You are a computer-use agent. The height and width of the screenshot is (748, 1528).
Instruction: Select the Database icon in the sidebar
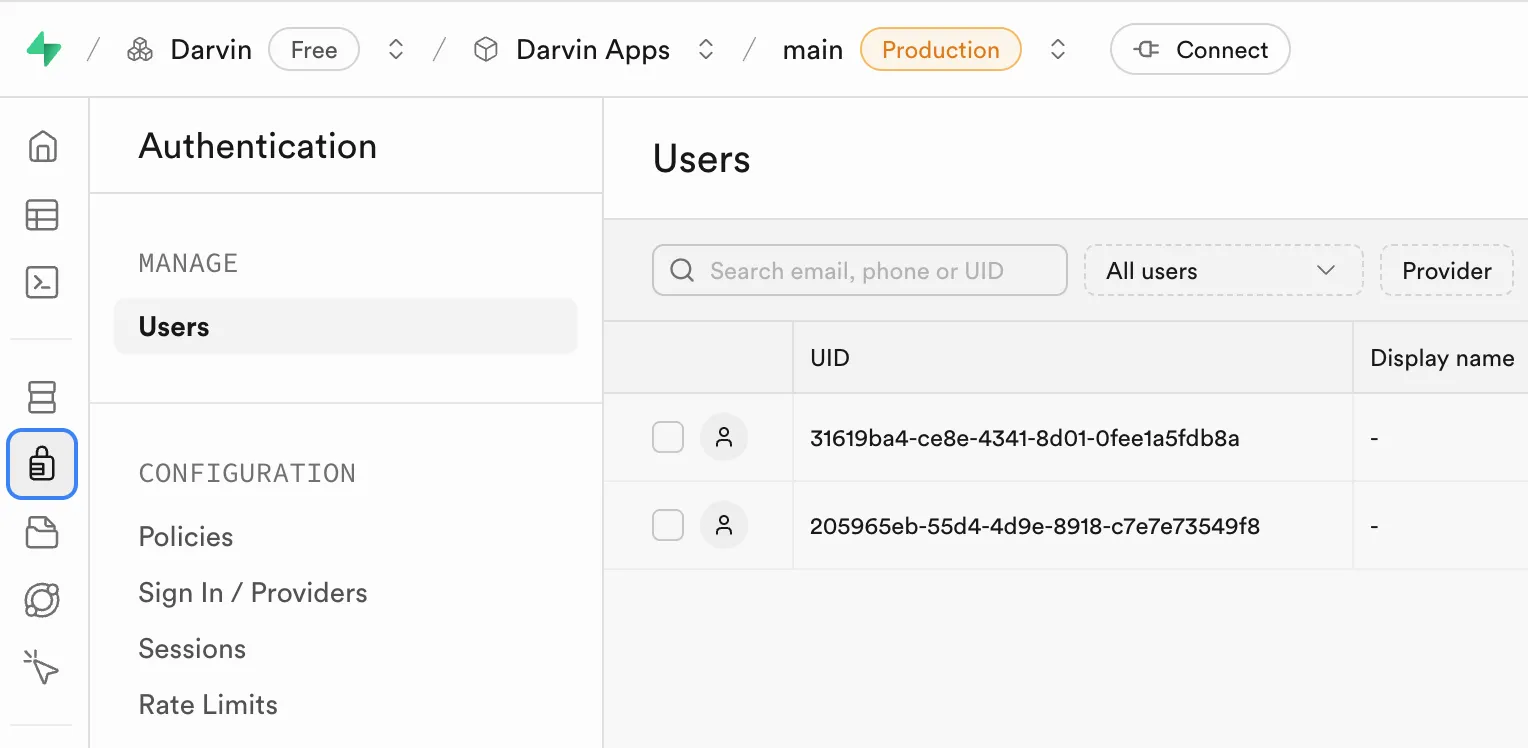tap(42, 397)
